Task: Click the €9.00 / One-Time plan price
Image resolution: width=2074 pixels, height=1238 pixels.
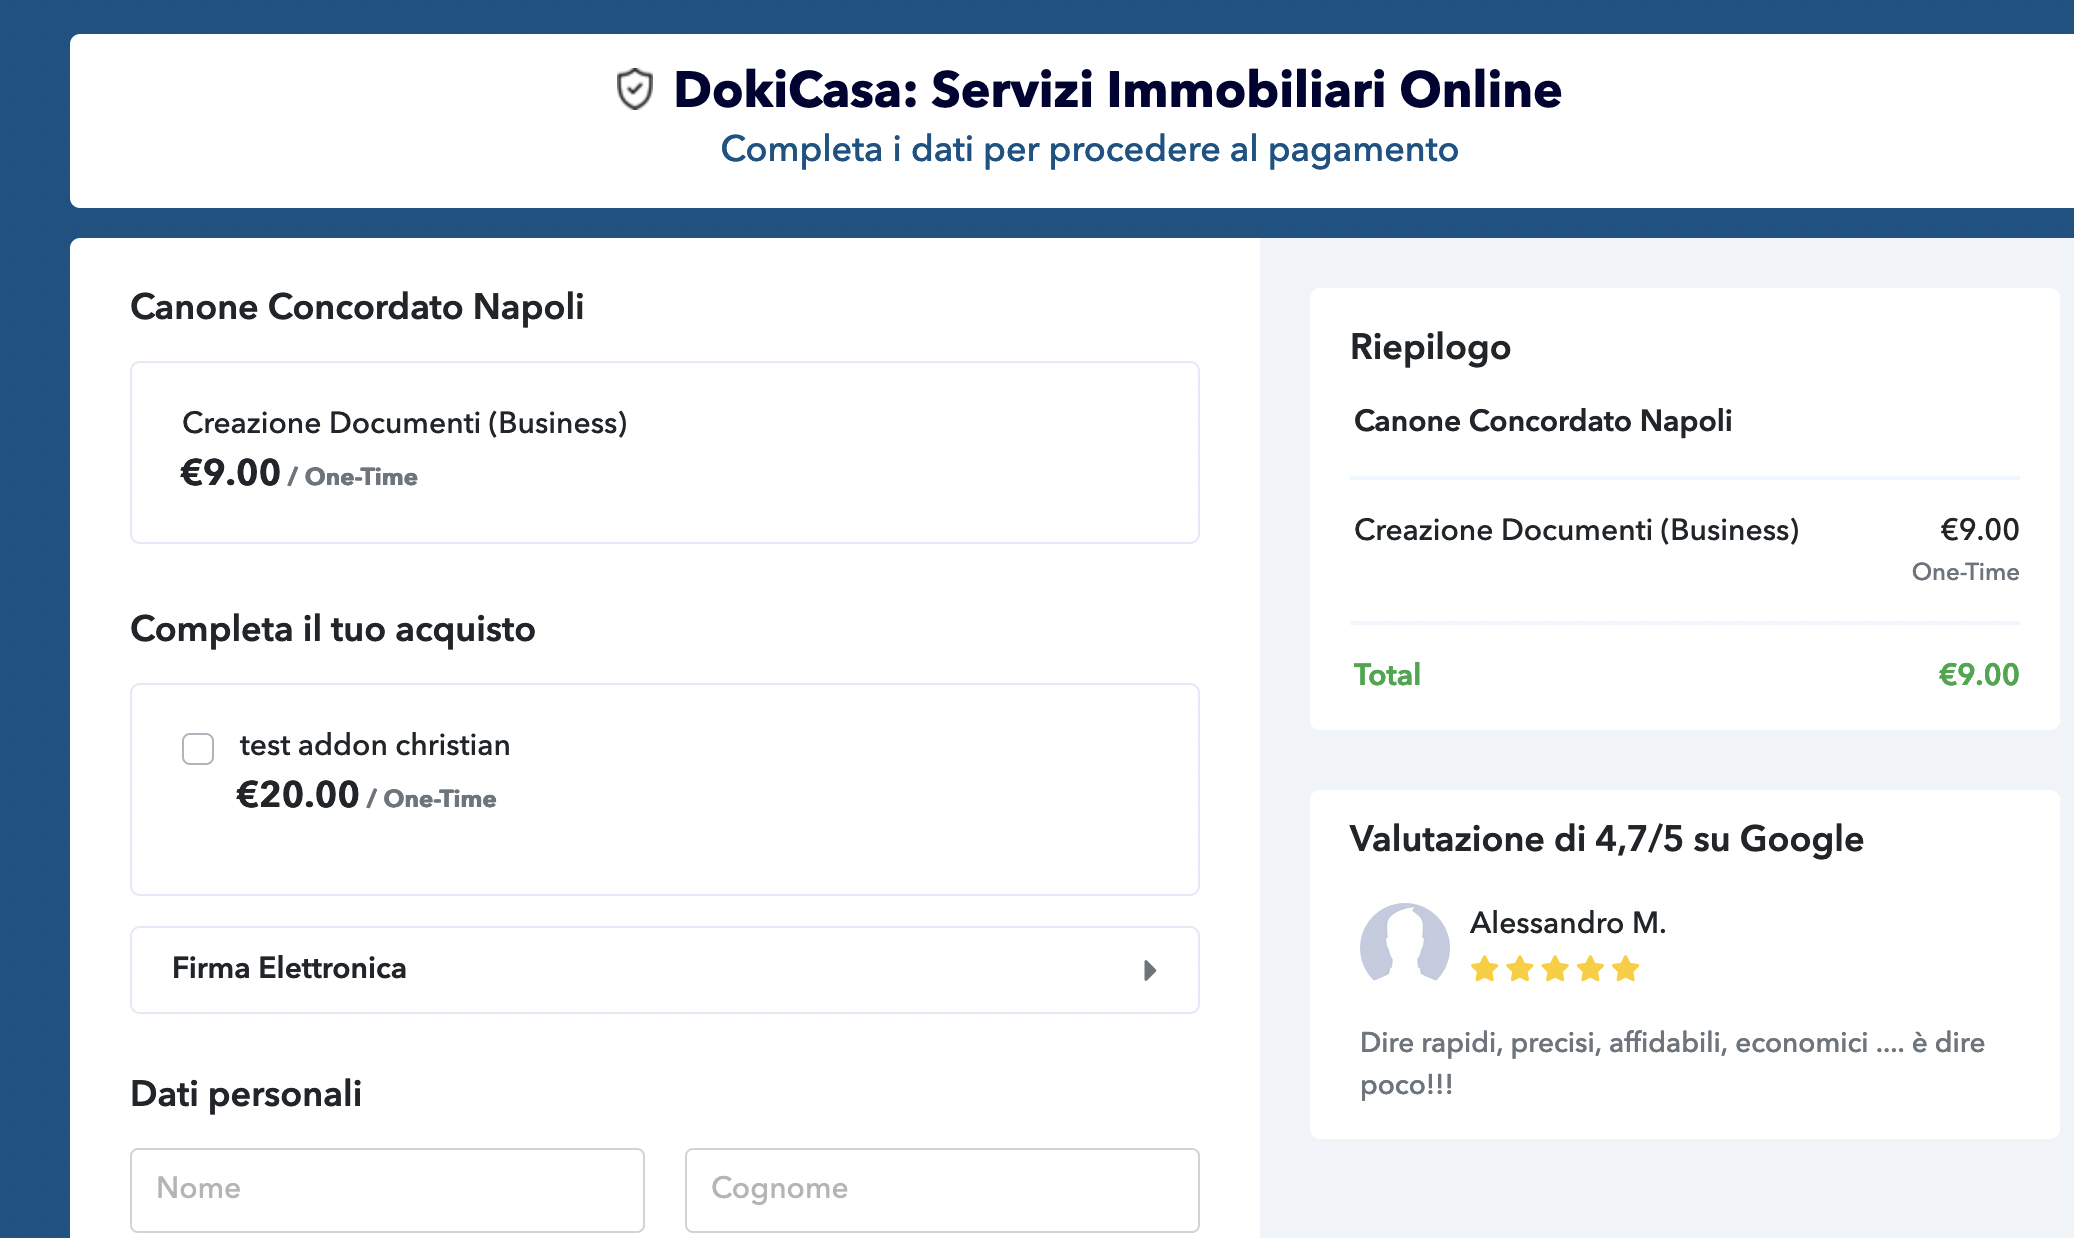Action: [x=298, y=473]
